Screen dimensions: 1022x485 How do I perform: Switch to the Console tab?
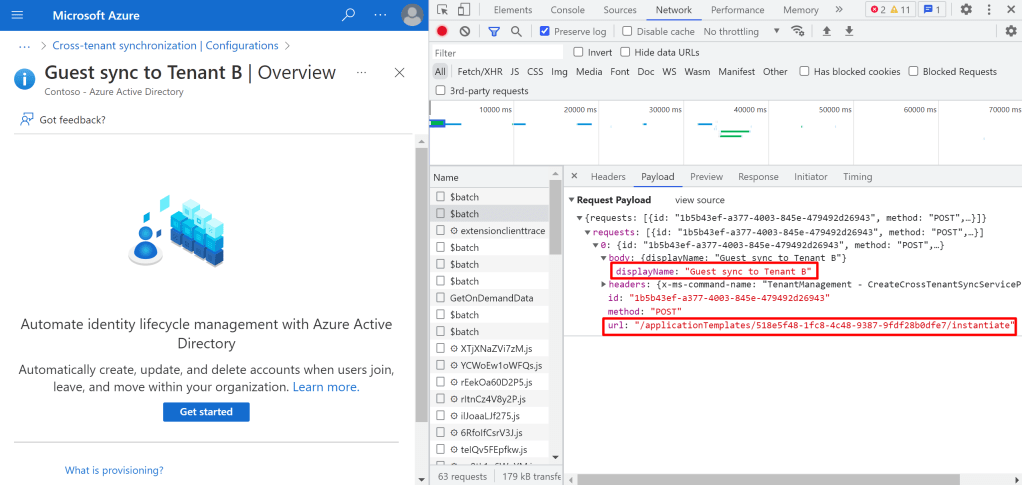pyautogui.click(x=568, y=10)
